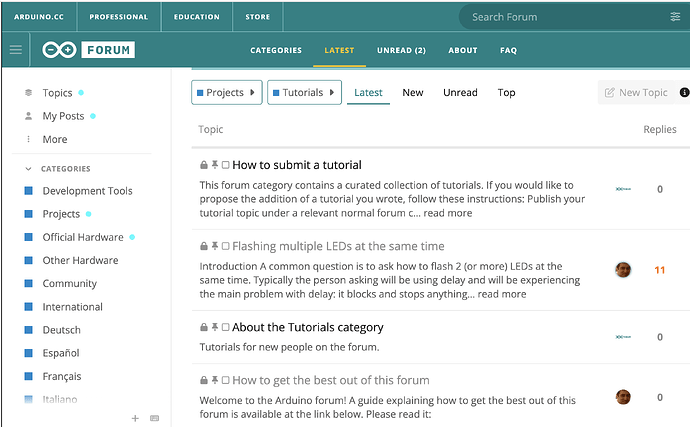Open the ARDUINO.CC top link

[39, 17]
